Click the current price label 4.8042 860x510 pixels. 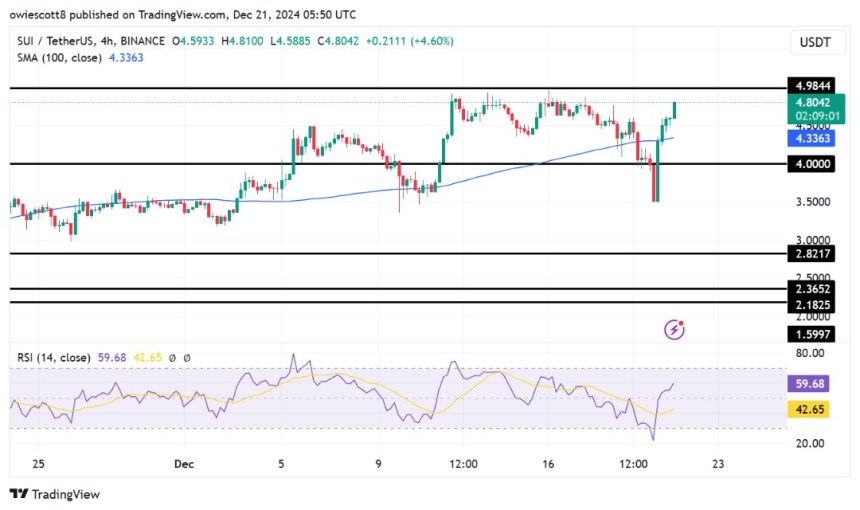point(811,101)
